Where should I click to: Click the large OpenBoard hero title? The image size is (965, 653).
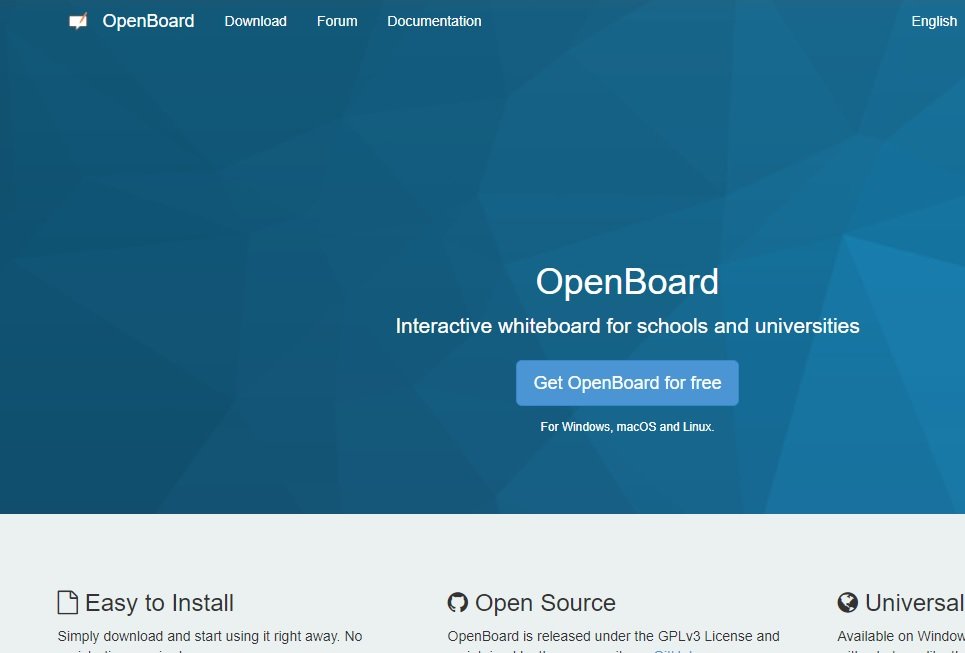click(627, 282)
